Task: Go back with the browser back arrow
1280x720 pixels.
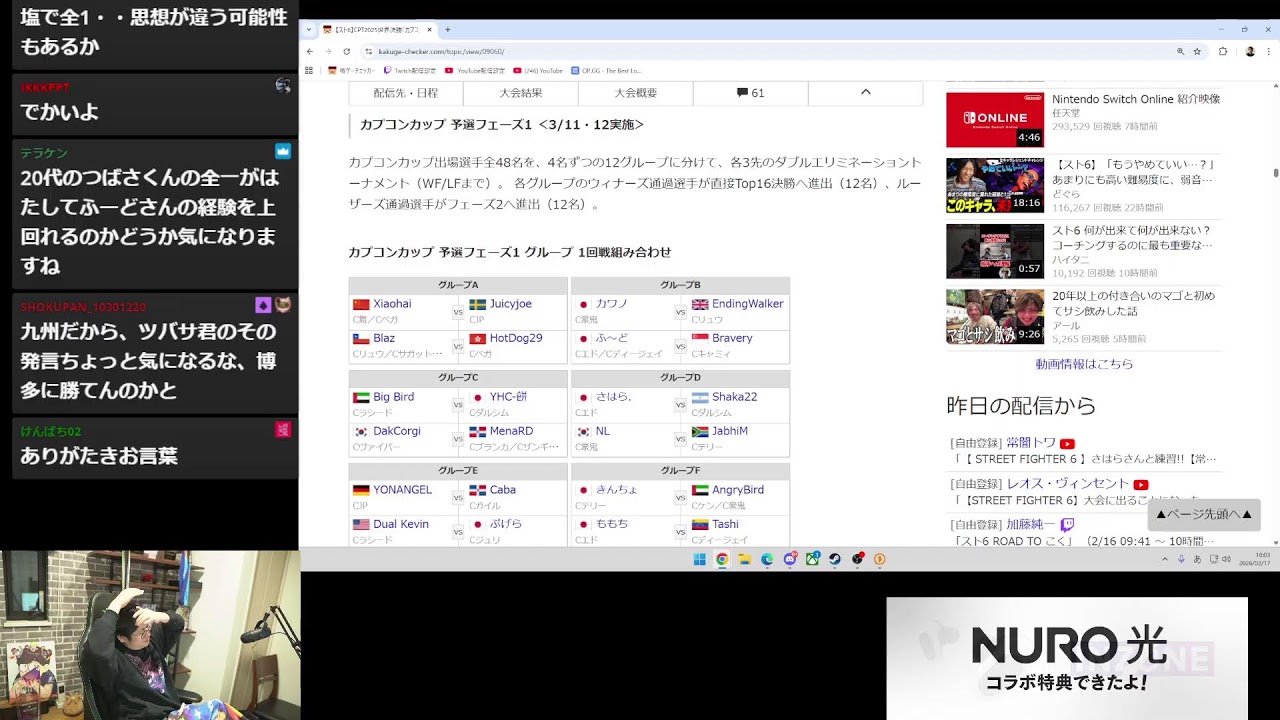Action: tap(310, 51)
